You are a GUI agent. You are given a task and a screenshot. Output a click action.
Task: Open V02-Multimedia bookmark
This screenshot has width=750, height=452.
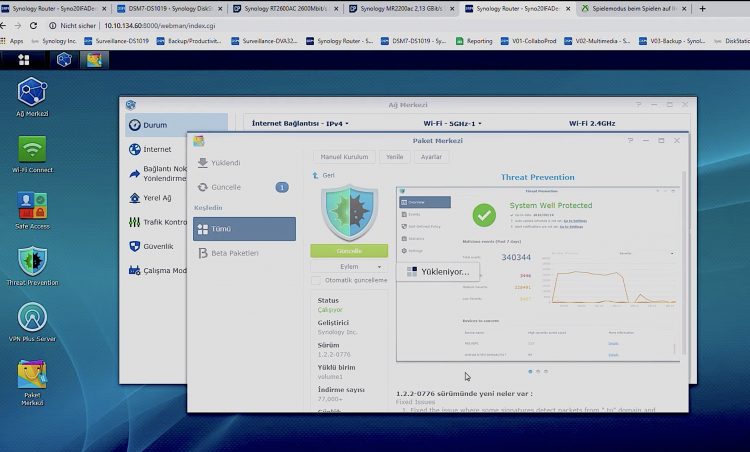tap(597, 41)
